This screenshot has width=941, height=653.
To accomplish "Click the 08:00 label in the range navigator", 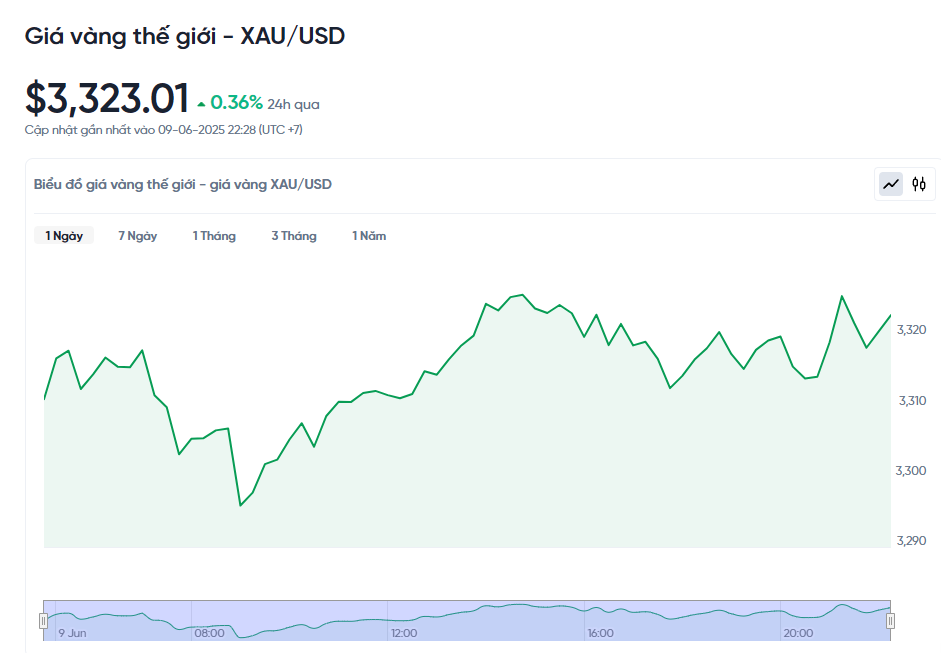I will (x=209, y=633).
